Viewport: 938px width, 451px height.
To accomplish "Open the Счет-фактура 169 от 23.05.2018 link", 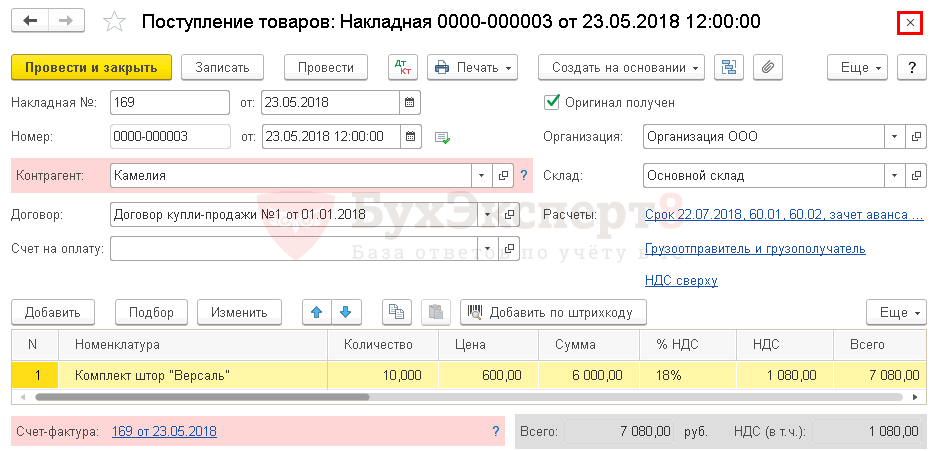I will coord(164,431).
